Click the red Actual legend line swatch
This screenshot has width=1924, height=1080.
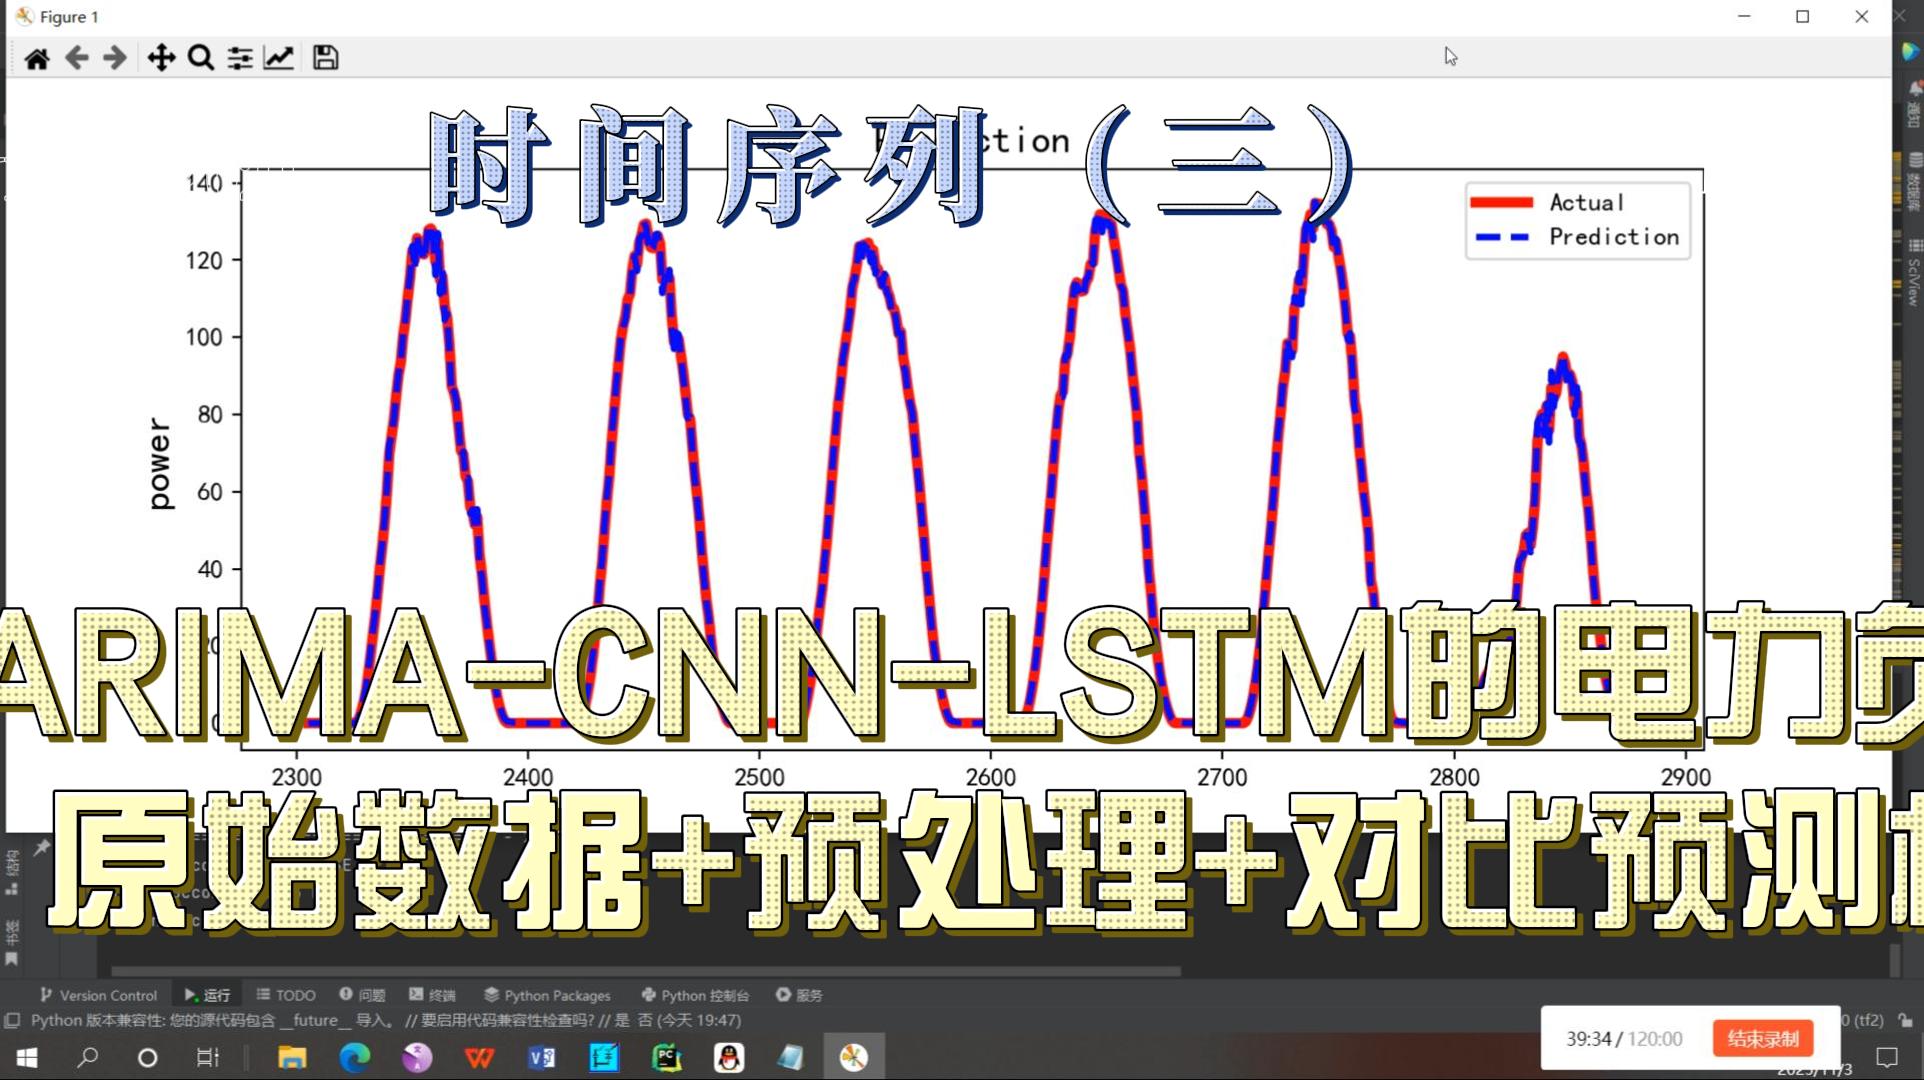pyautogui.click(x=1501, y=203)
